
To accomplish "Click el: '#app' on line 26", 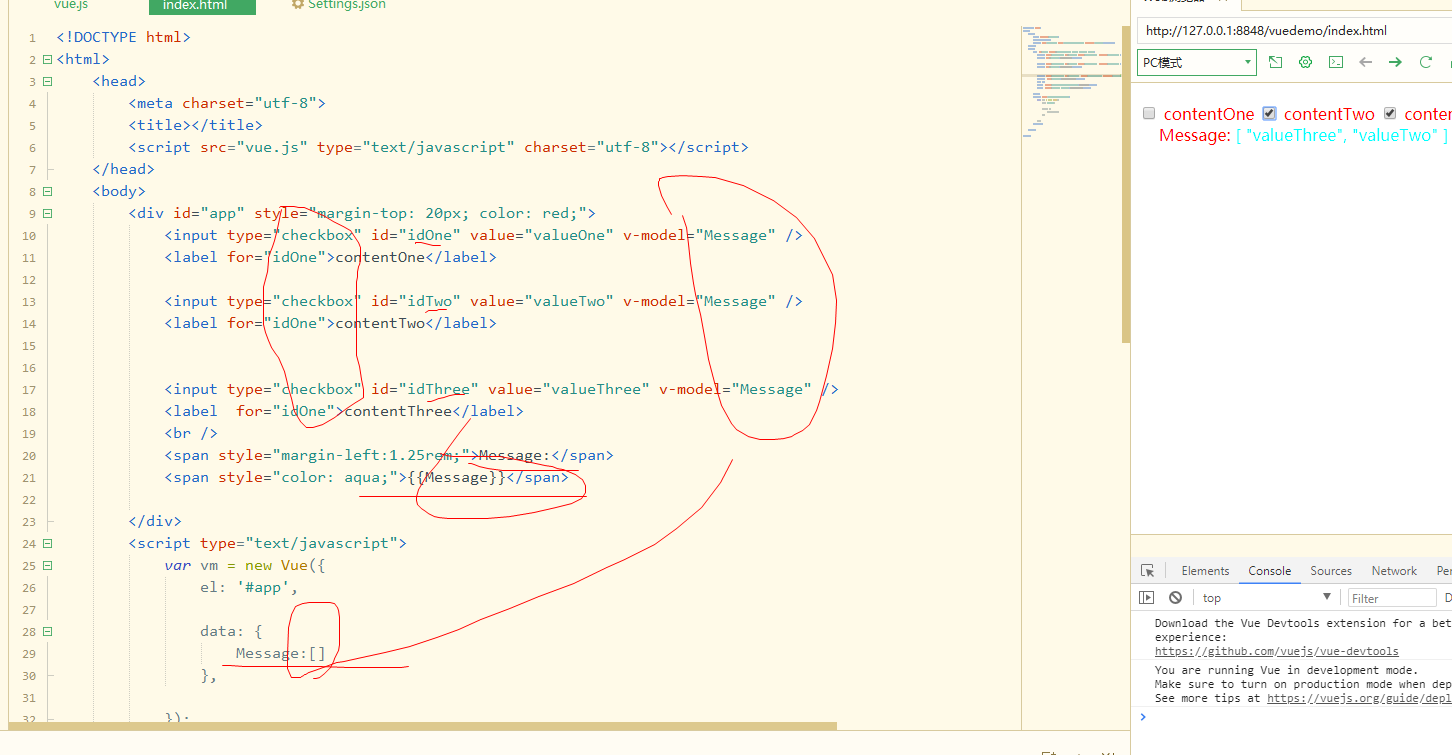I will [x=250, y=587].
